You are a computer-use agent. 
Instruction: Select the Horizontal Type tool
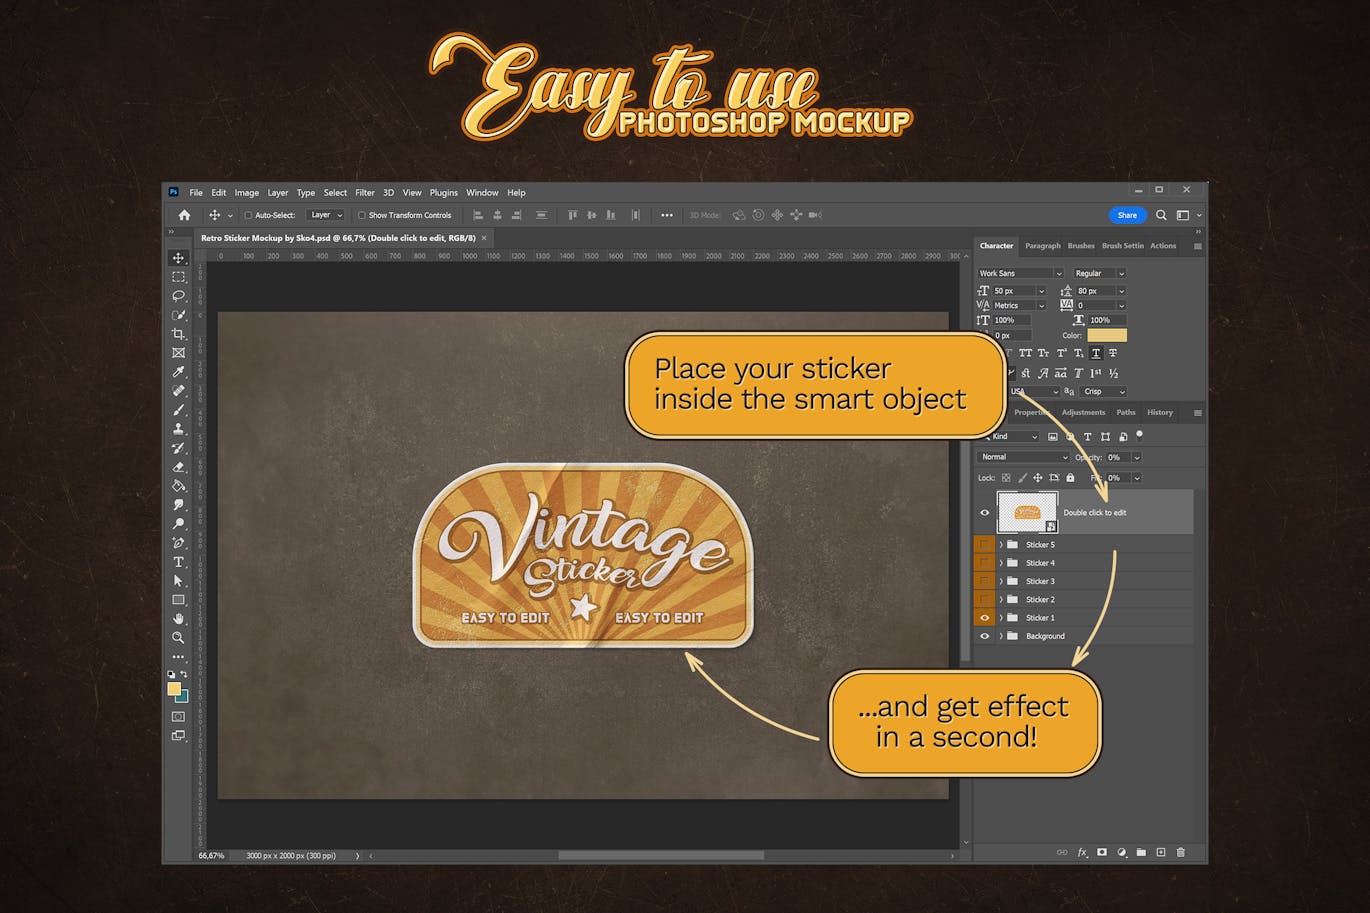coord(178,562)
